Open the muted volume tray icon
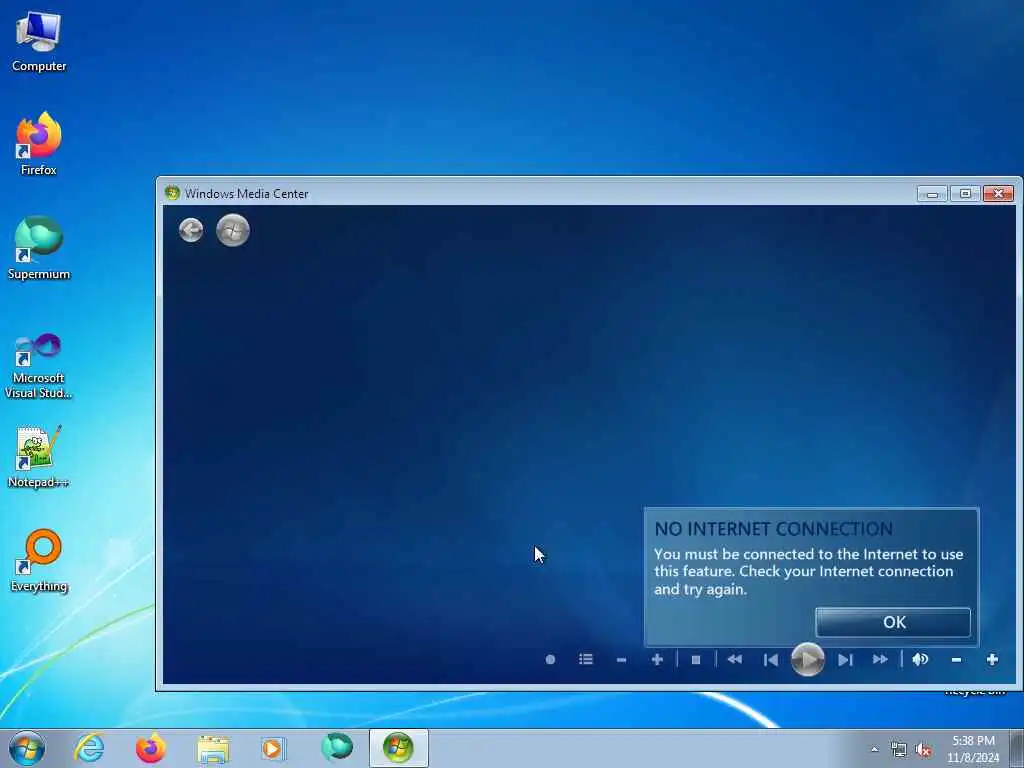Image resolution: width=1024 pixels, height=768 pixels. click(x=923, y=750)
